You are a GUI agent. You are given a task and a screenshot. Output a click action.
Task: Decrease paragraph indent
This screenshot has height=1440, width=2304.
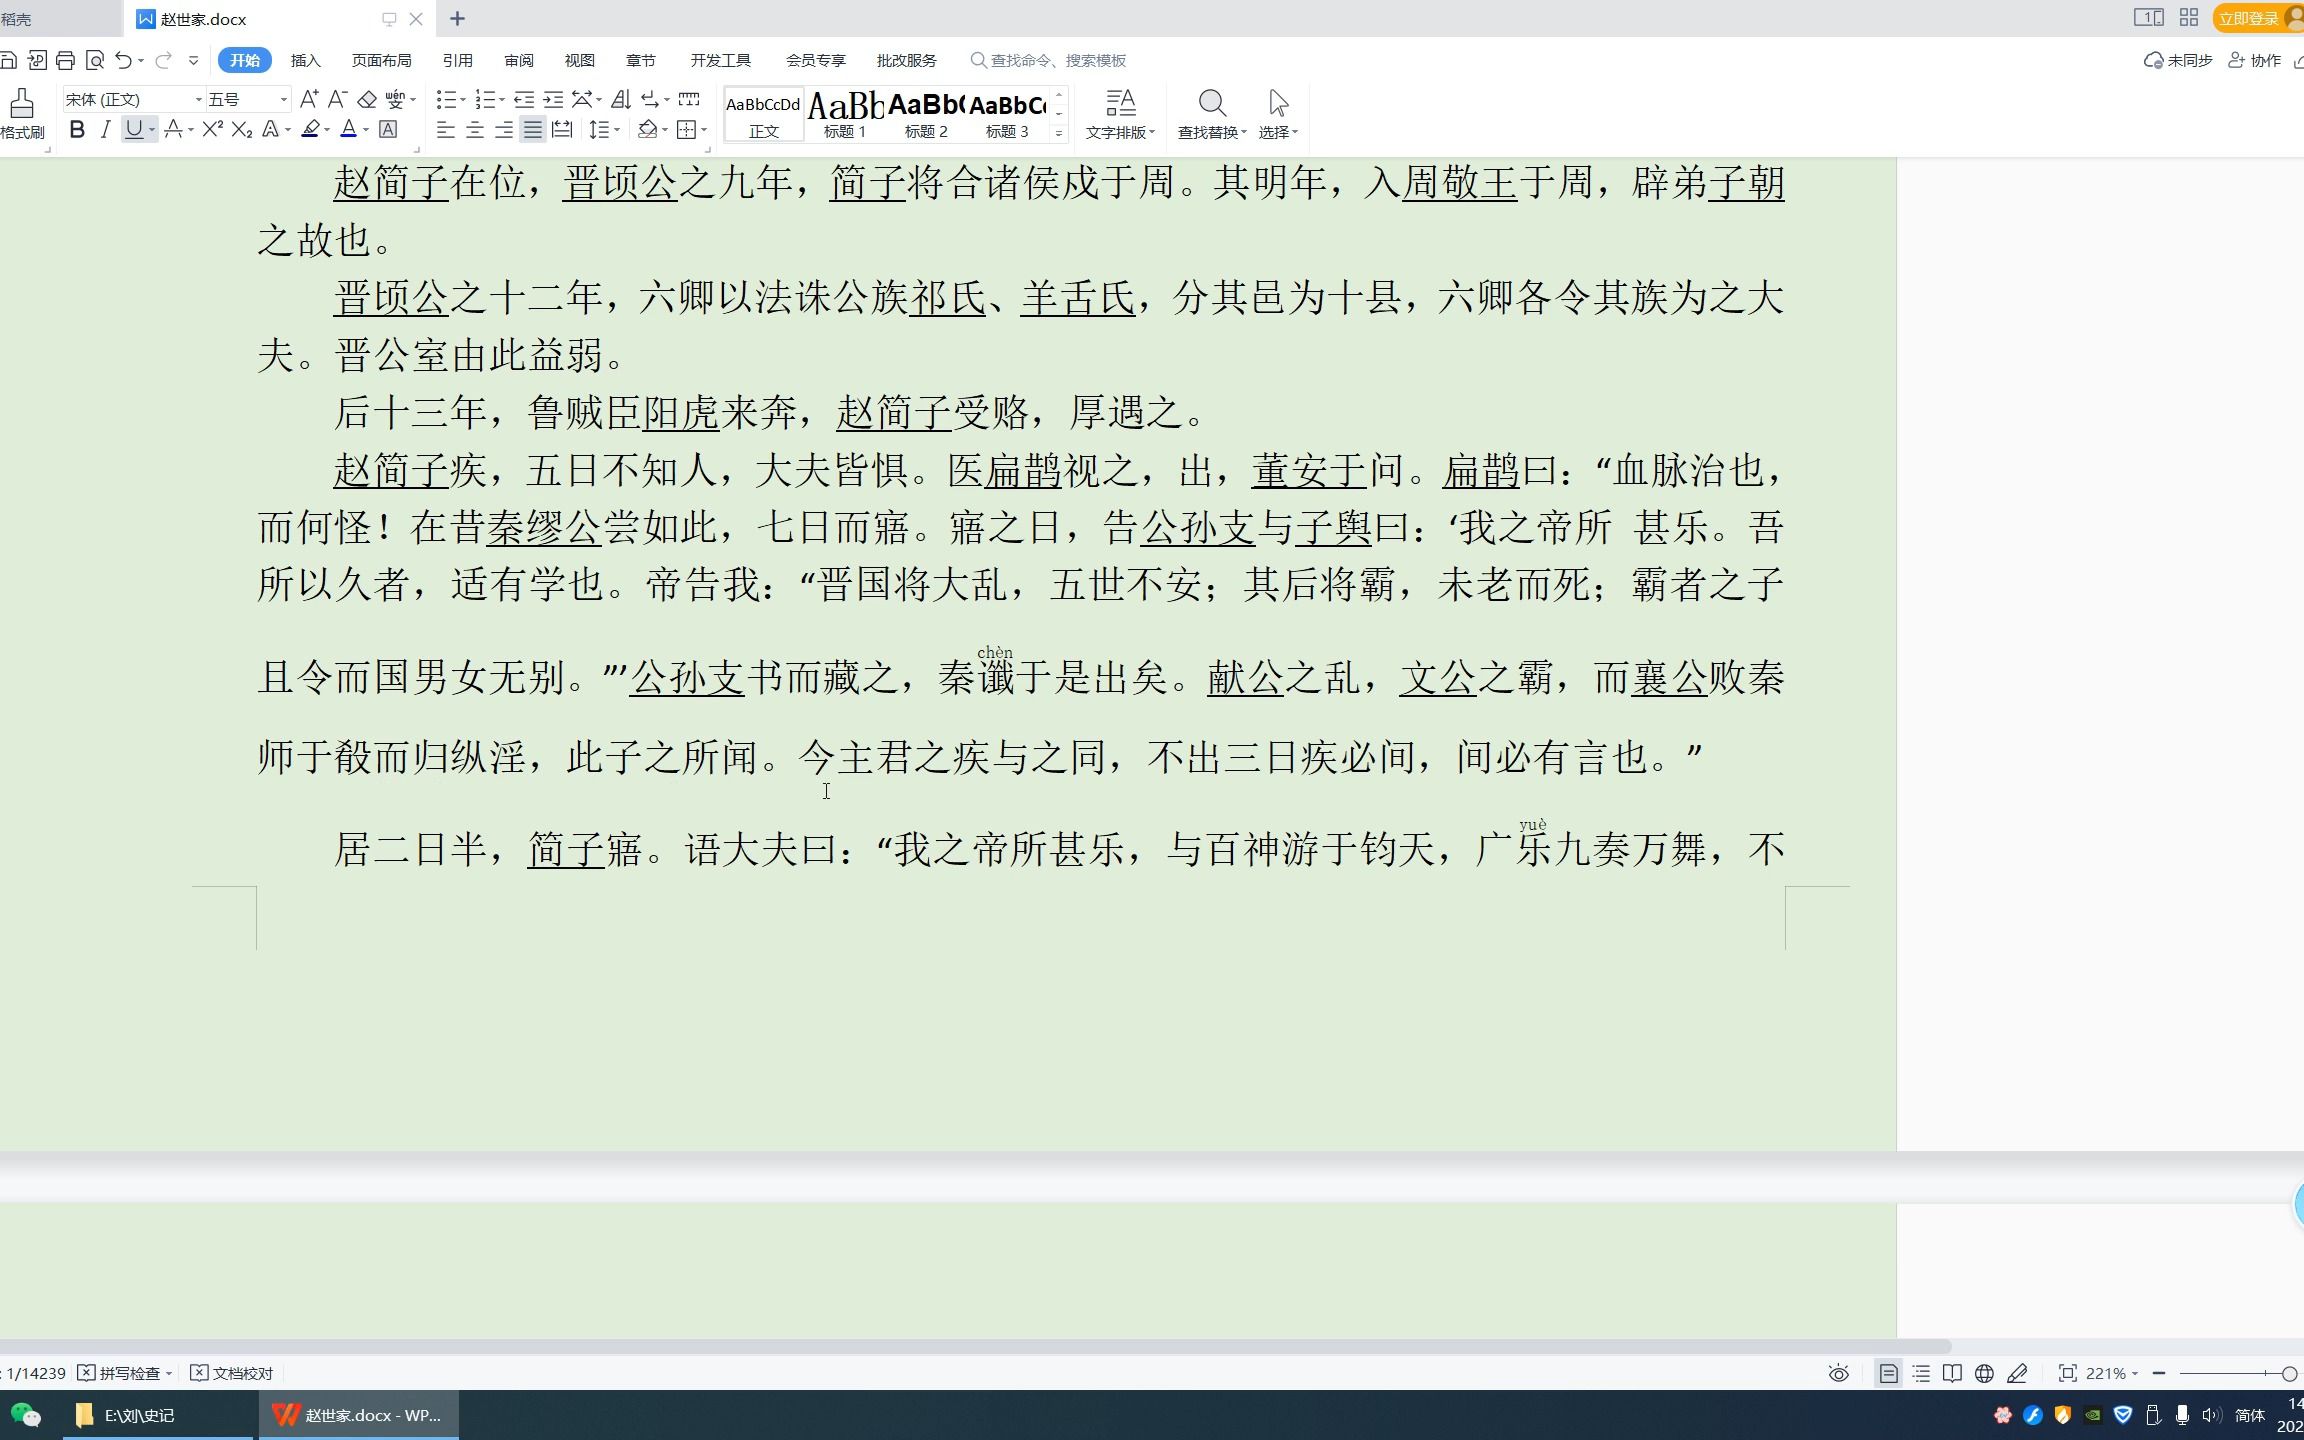(x=524, y=99)
